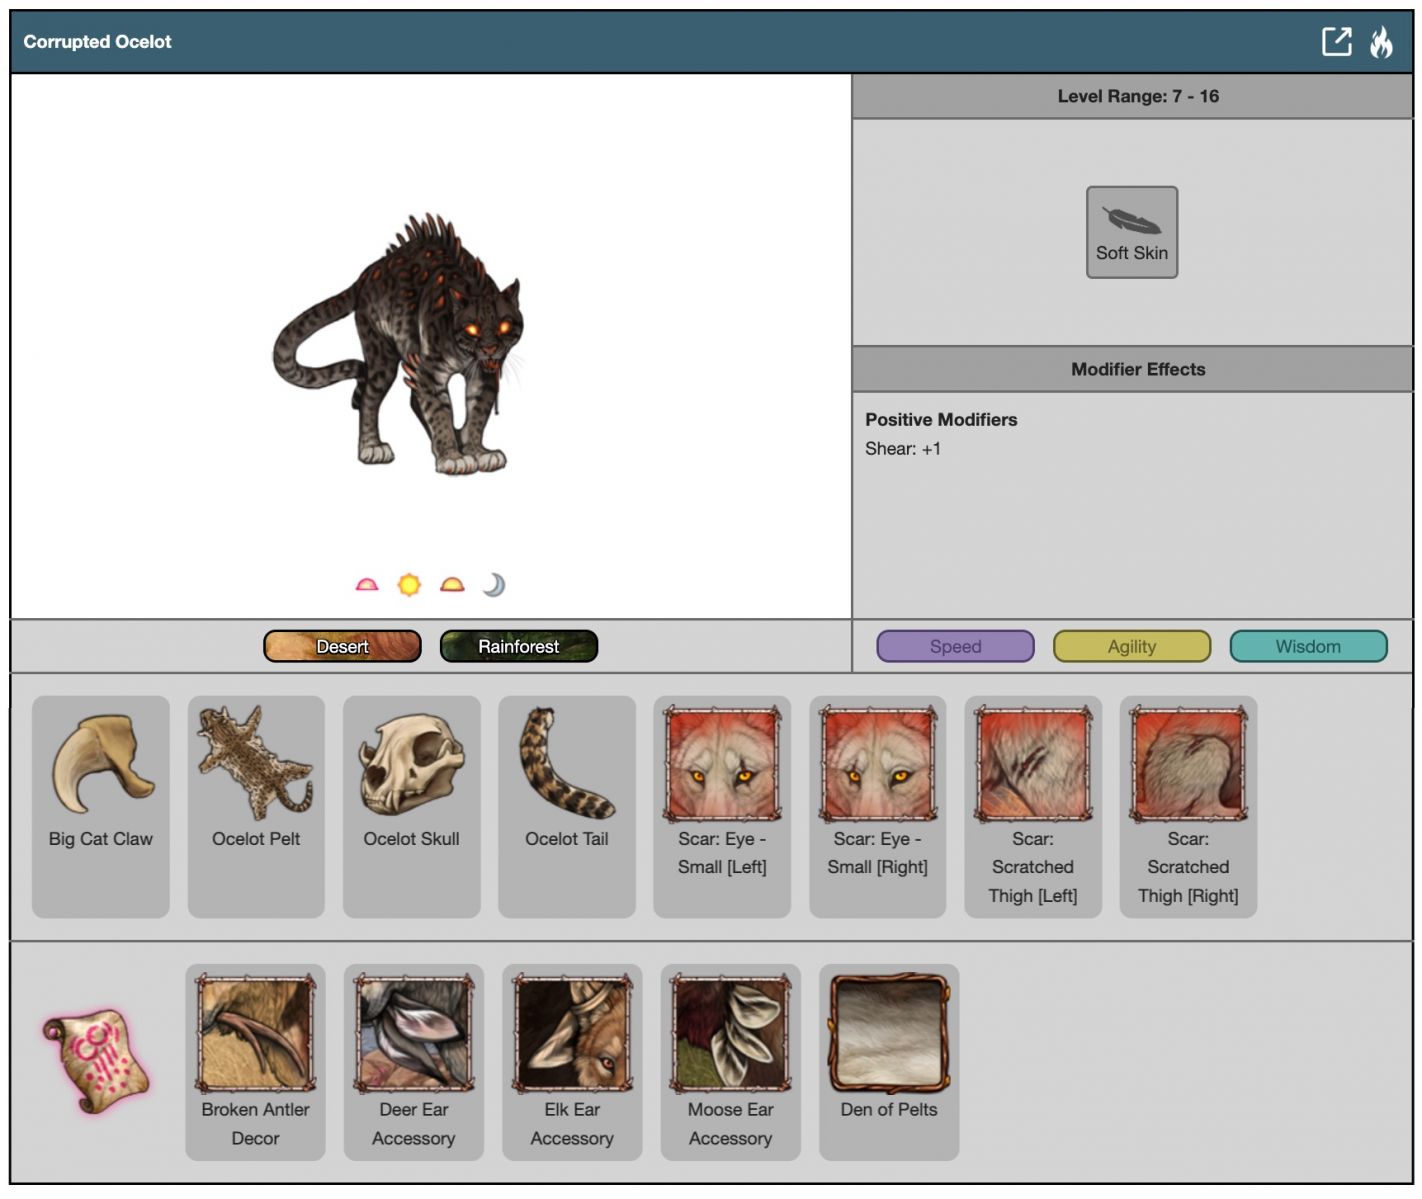1422x1199 pixels.
Task: Select the teal Wisdom stat tag
Action: (1307, 647)
